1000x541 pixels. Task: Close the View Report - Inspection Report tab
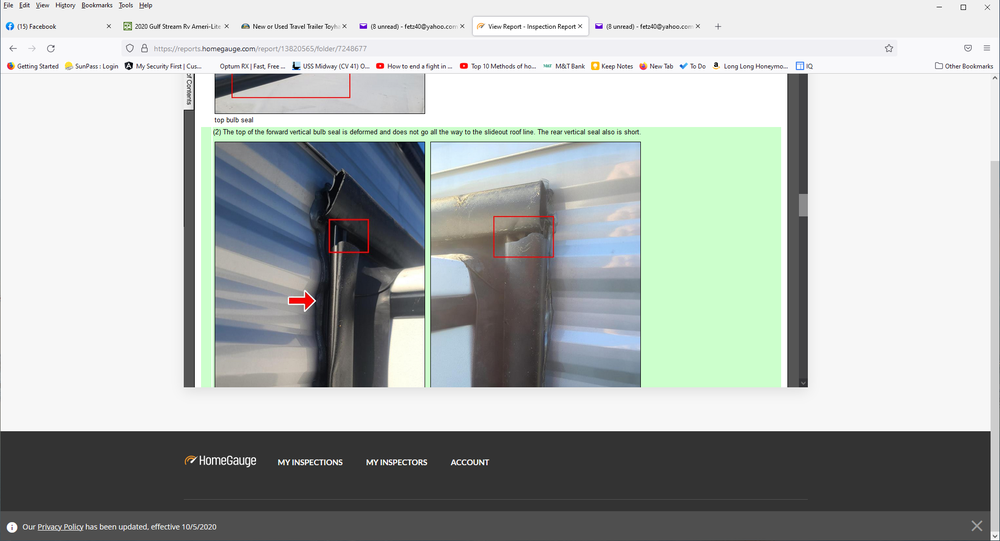tap(580, 26)
